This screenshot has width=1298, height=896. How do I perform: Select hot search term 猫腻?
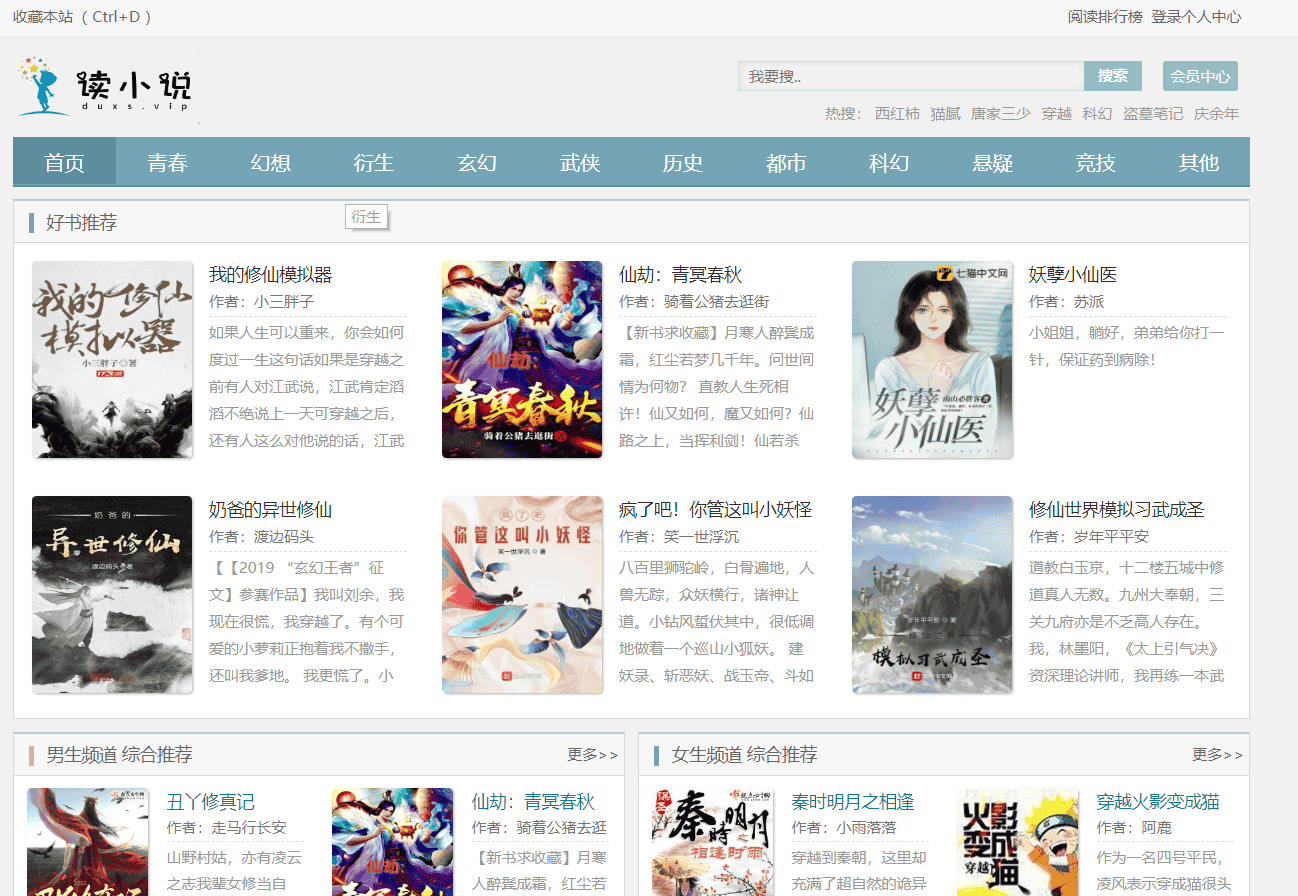pos(945,114)
